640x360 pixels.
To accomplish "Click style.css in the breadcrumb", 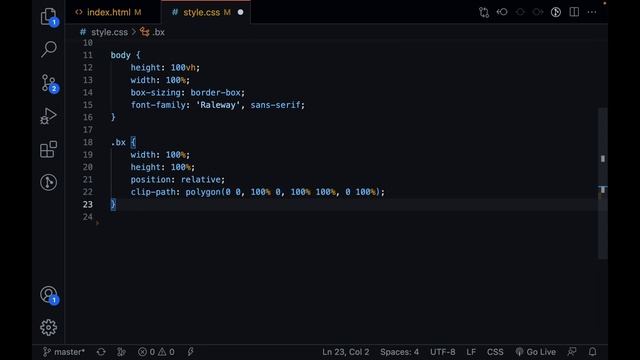I will point(109,32).
